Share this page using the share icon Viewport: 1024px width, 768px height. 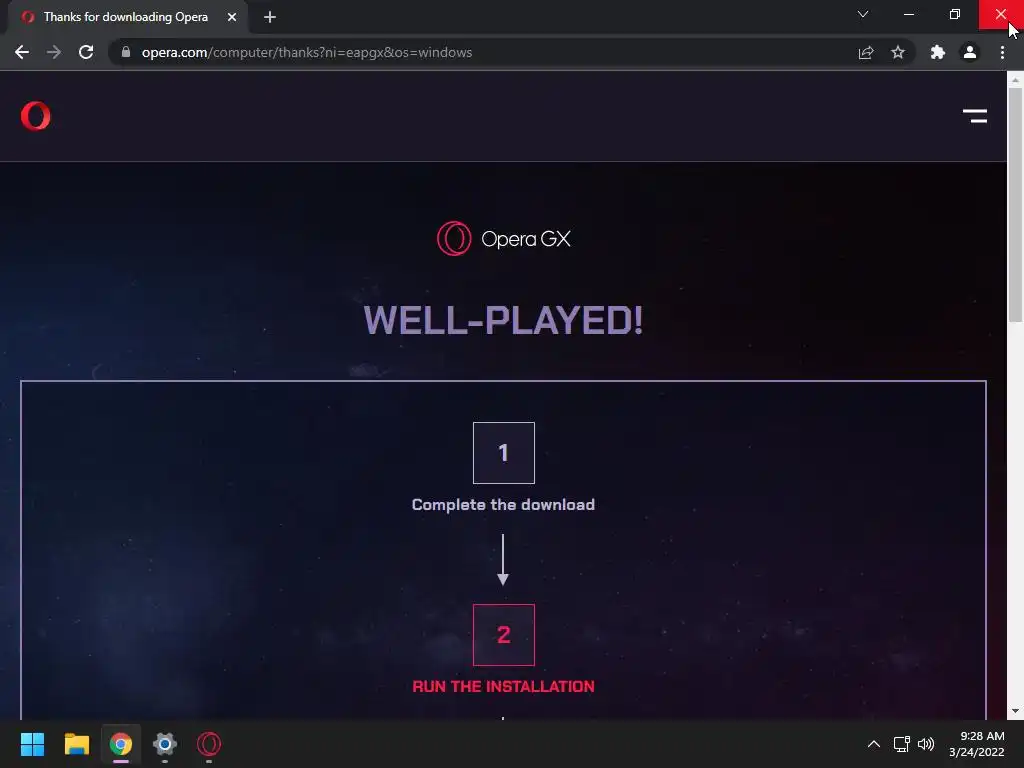866,52
